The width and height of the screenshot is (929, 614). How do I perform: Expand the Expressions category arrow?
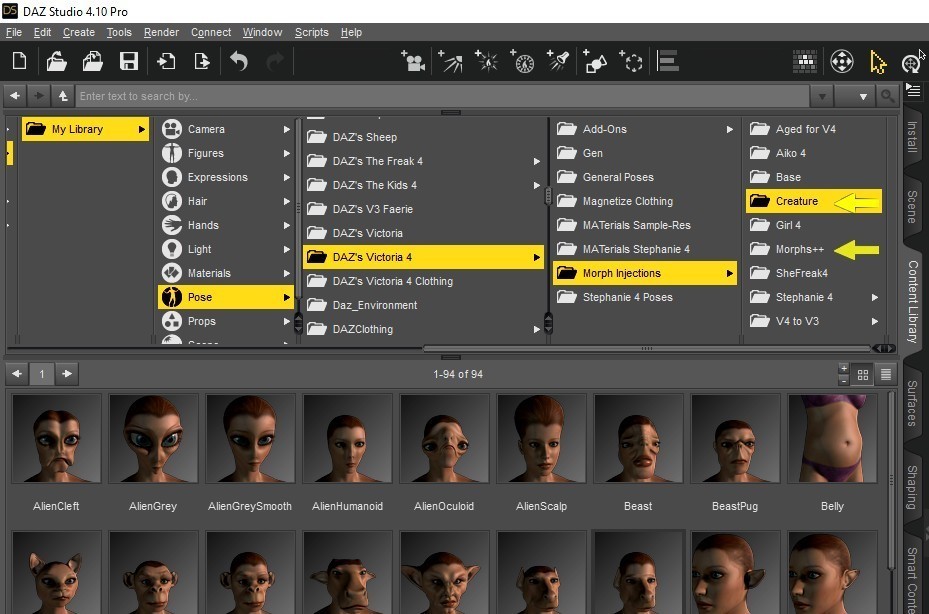pyautogui.click(x=287, y=177)
